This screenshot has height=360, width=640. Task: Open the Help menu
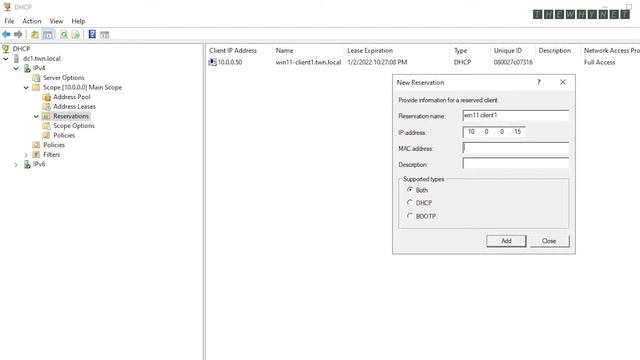click(x=78, y=21)
